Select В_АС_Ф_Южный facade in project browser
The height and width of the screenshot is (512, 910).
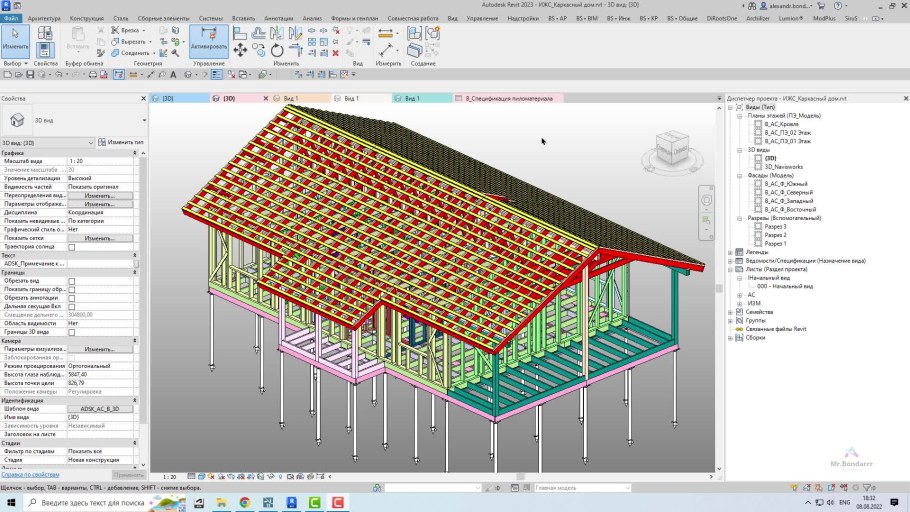click(x=786, y=184)
